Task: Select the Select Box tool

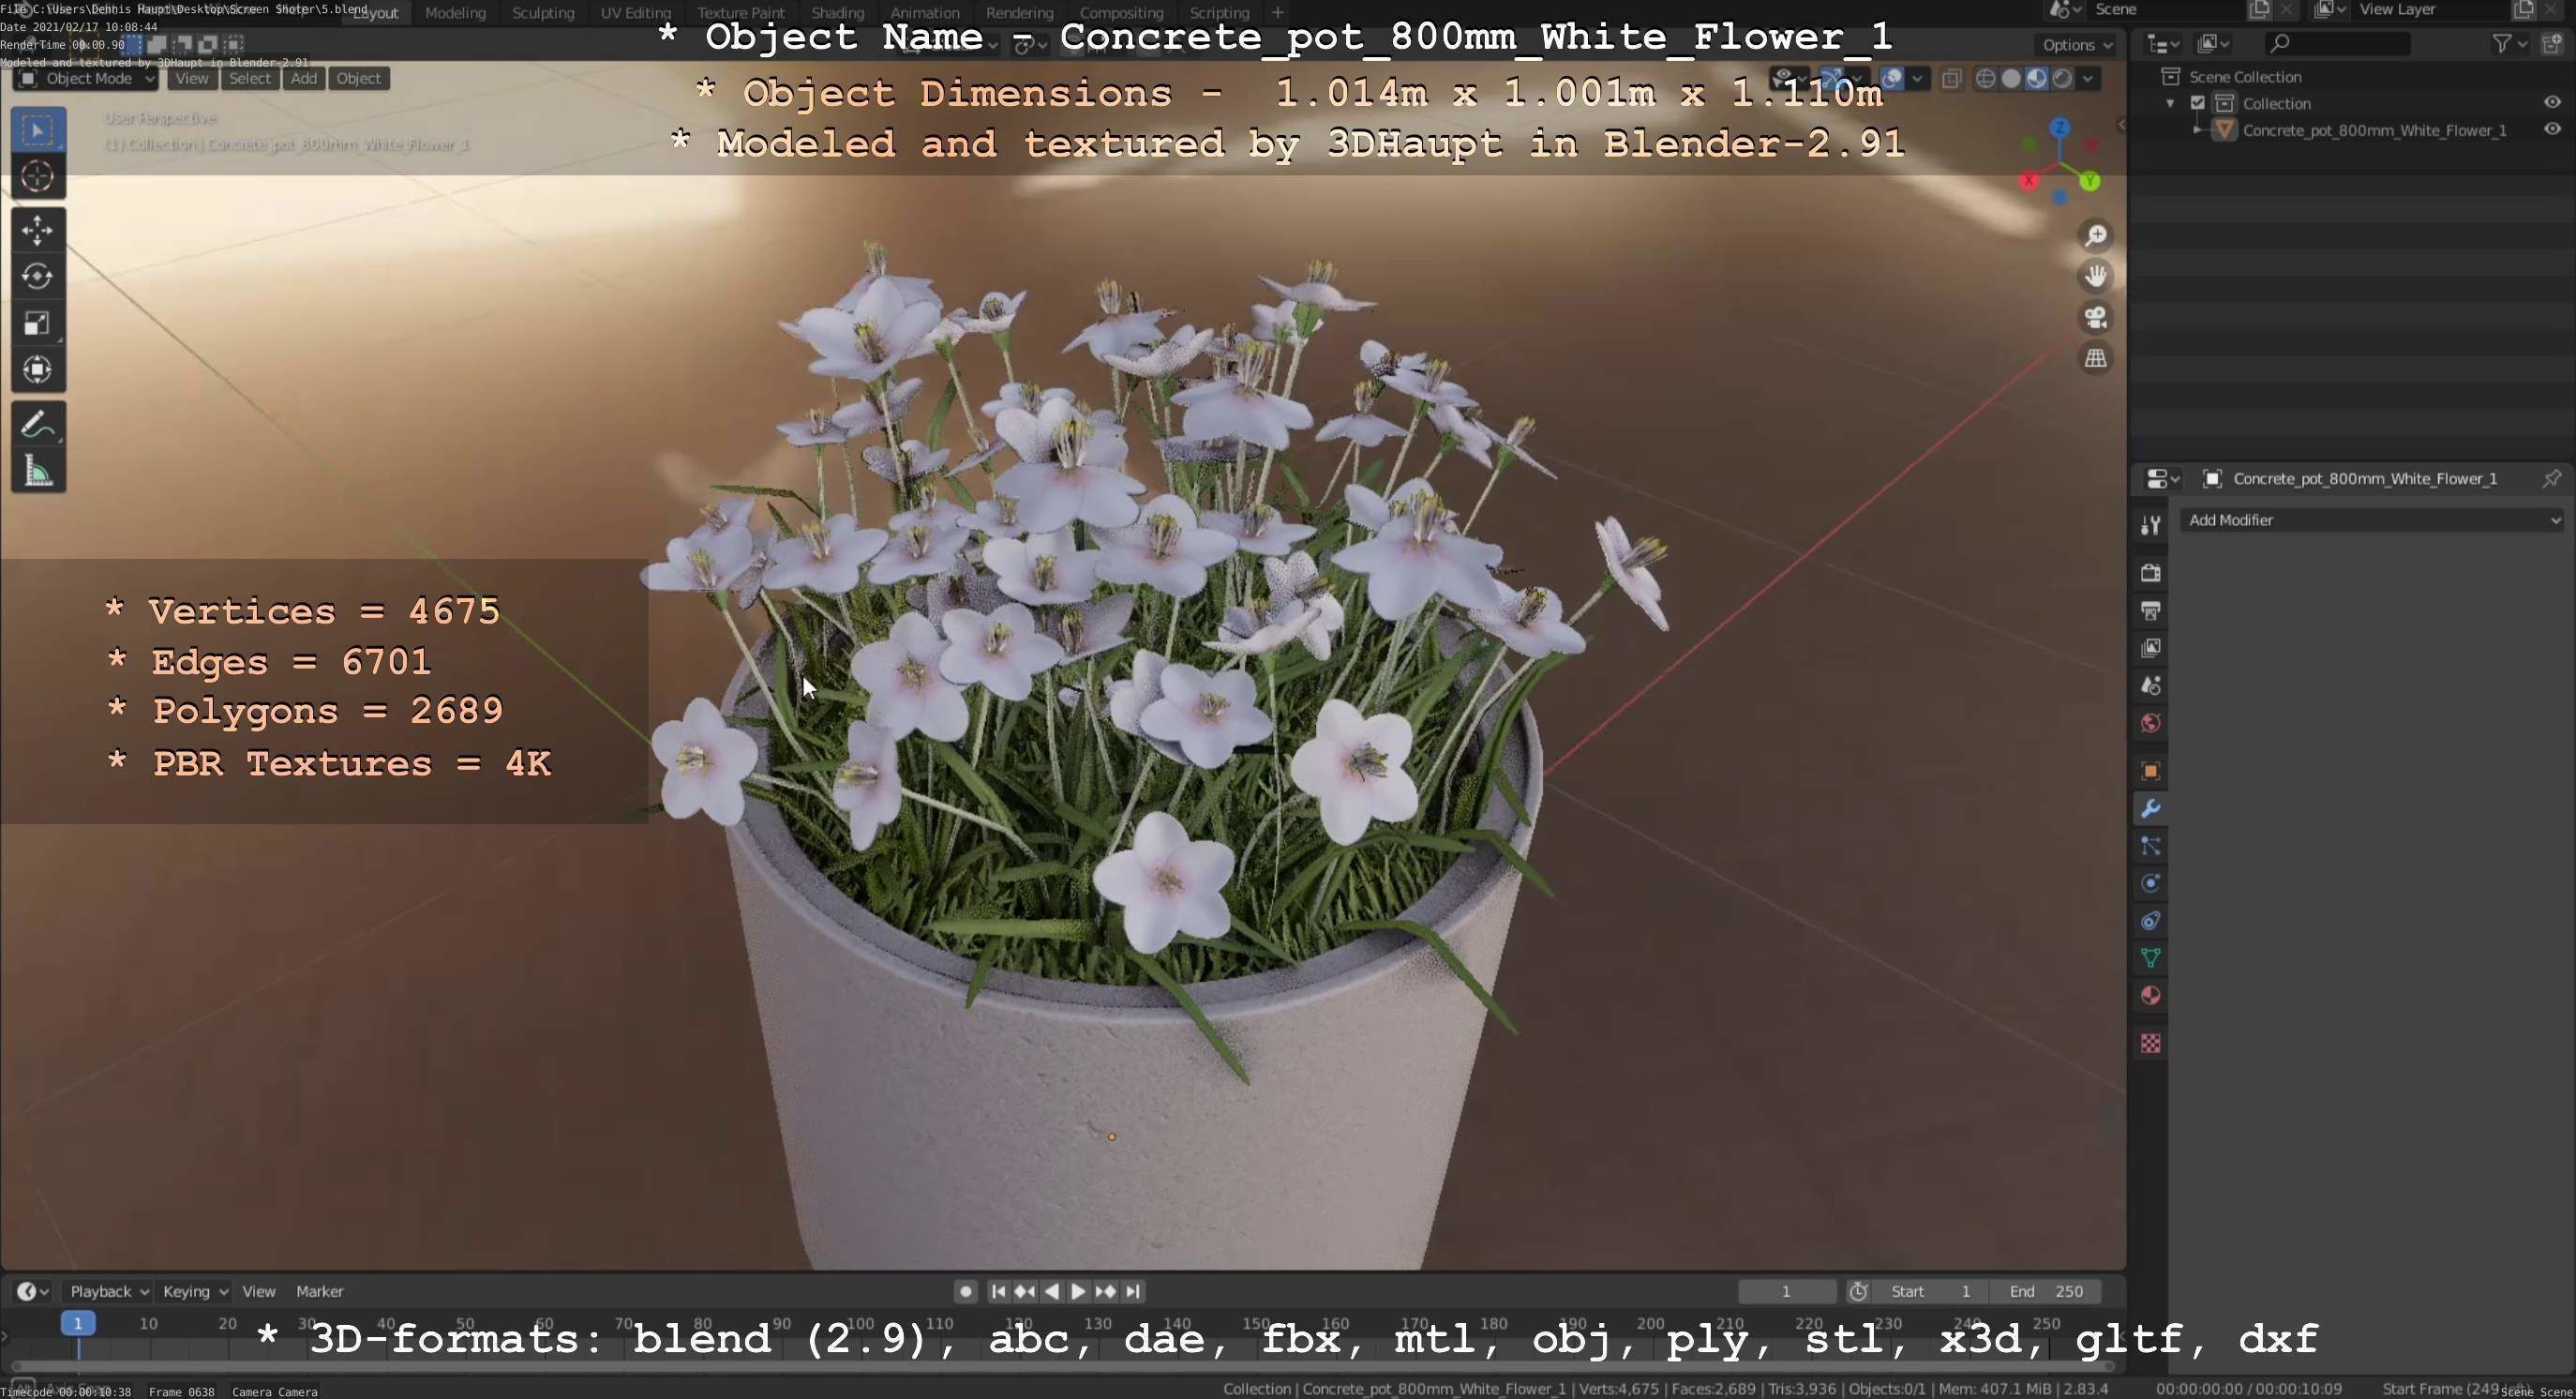Action: coord(38,130)
